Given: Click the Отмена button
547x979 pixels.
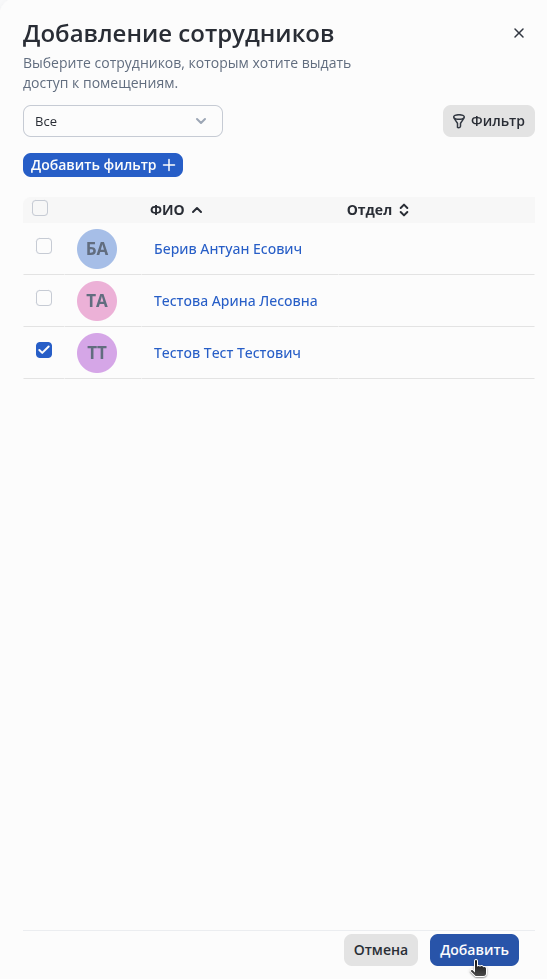Looking at the screenshot, I should (381, 950).
